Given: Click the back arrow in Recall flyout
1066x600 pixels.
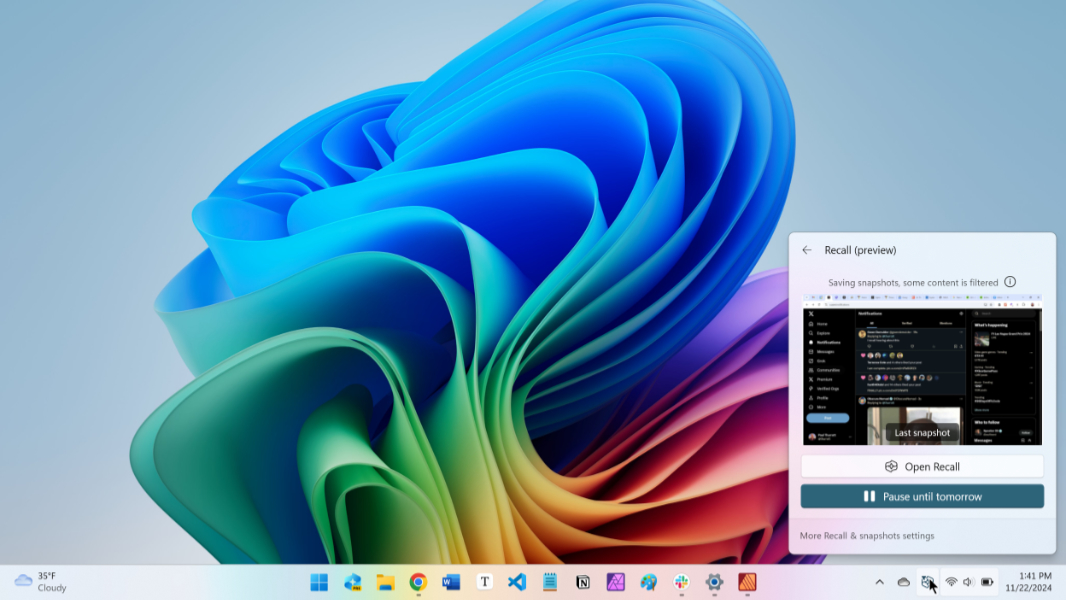Looking at the screenshot, I should [807, 250].
